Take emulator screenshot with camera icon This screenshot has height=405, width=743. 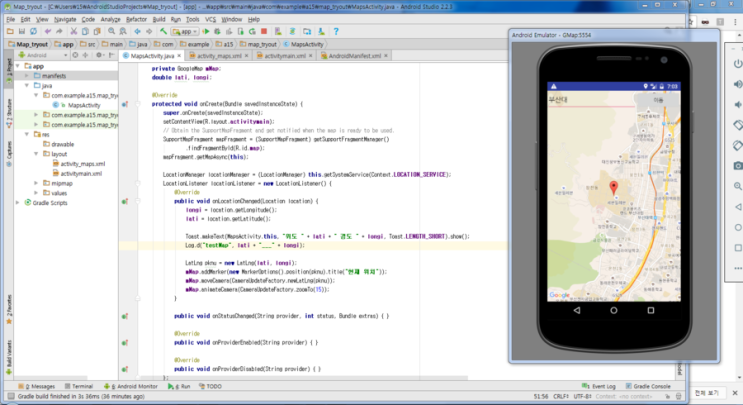point(736,166)
